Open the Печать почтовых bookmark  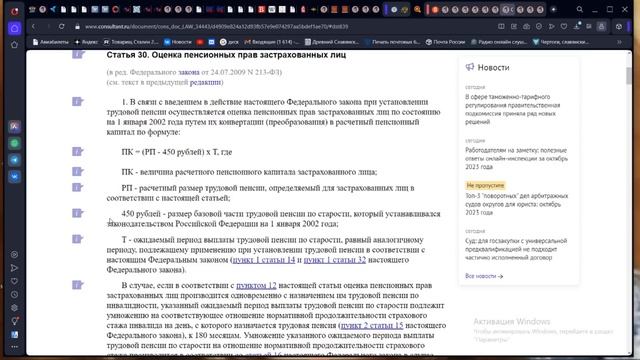(392, 42)
